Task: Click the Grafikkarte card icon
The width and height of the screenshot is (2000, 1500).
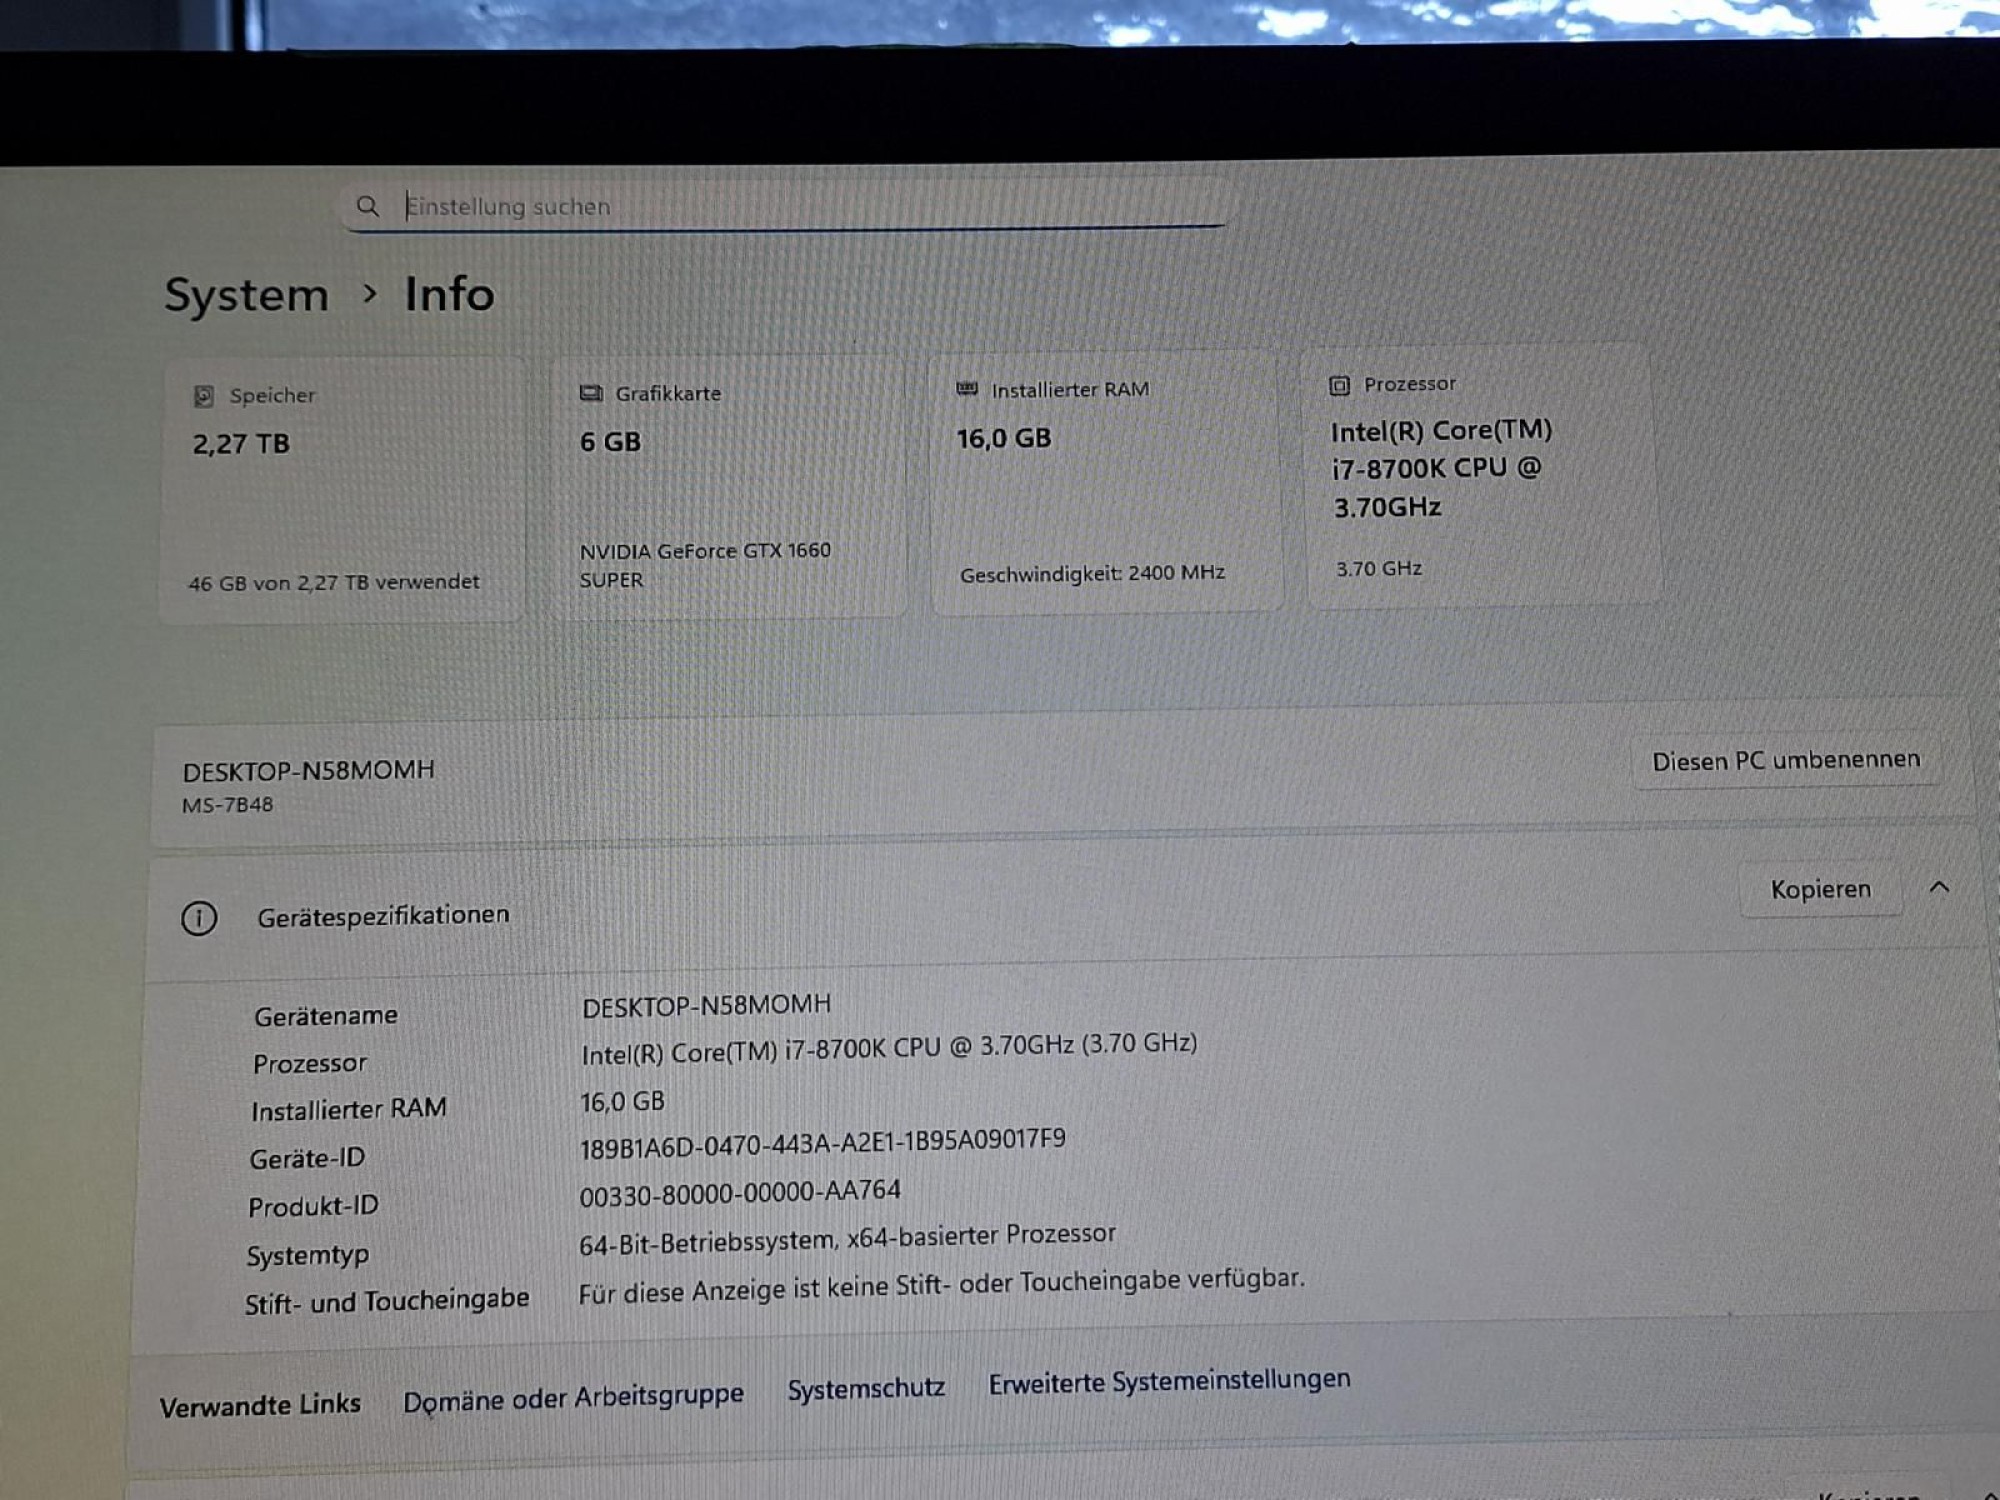Action: coord(591,393)
